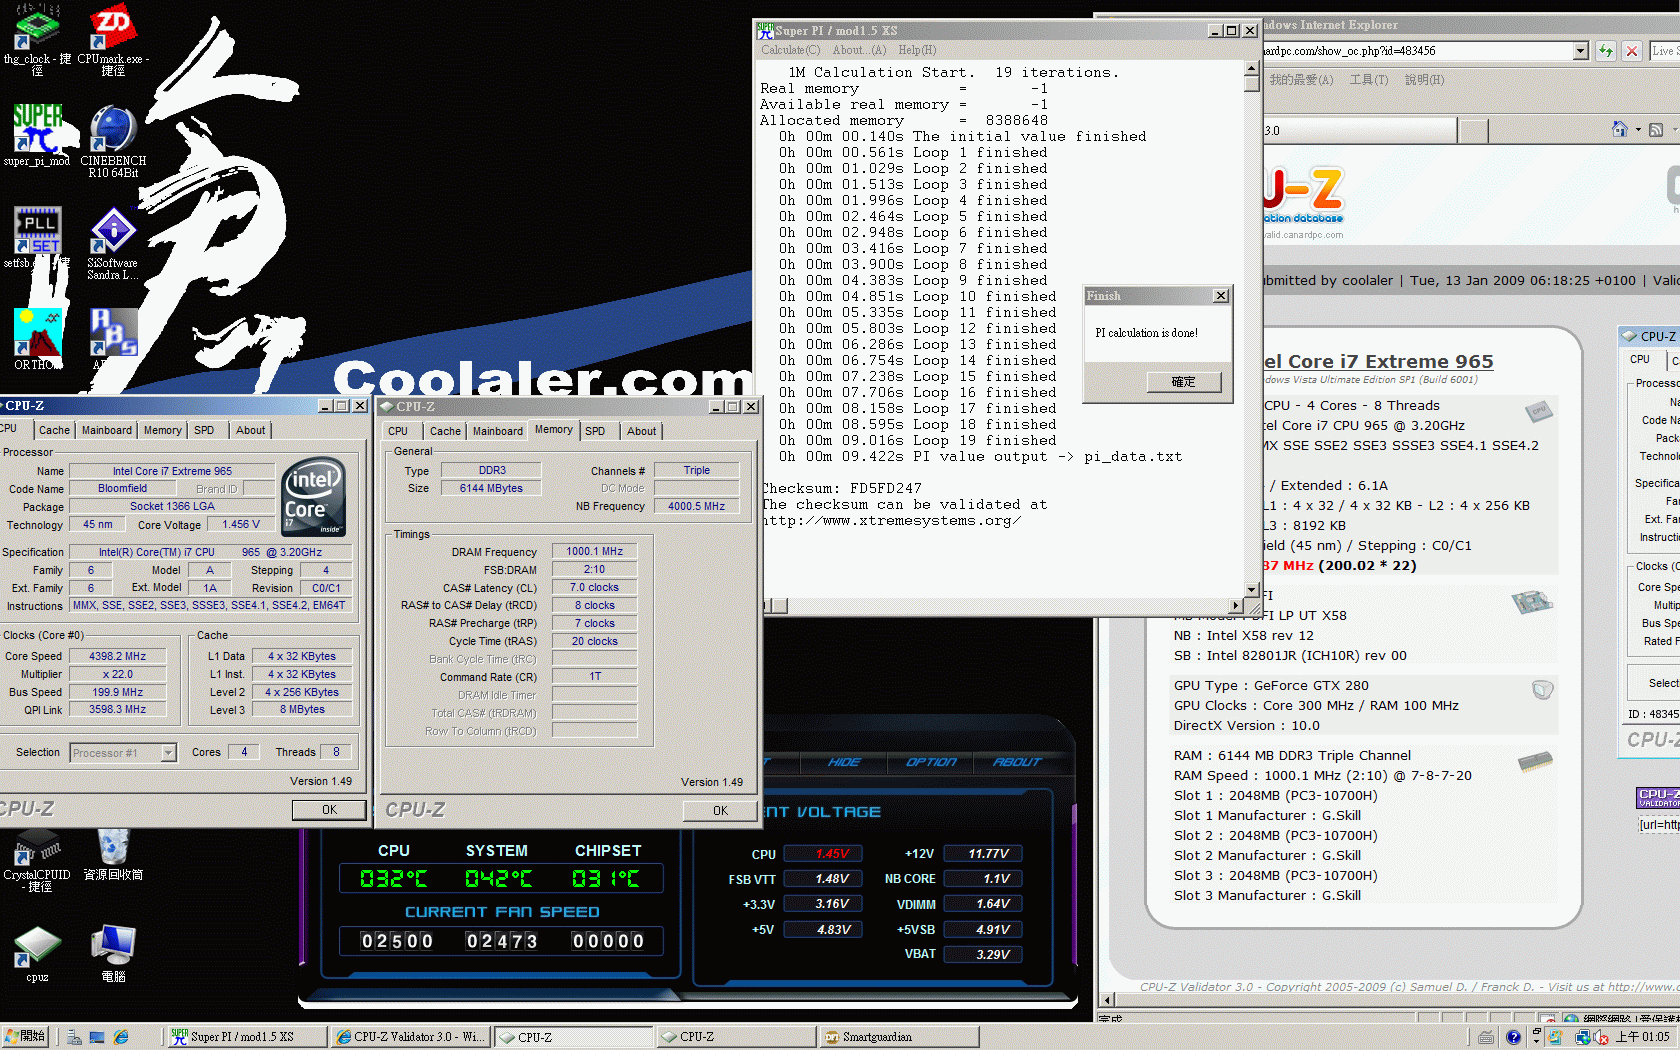Screen dimensions: 1680x1050
Task: Open the Calculate menu in Super PI
Action: [790, 50]
